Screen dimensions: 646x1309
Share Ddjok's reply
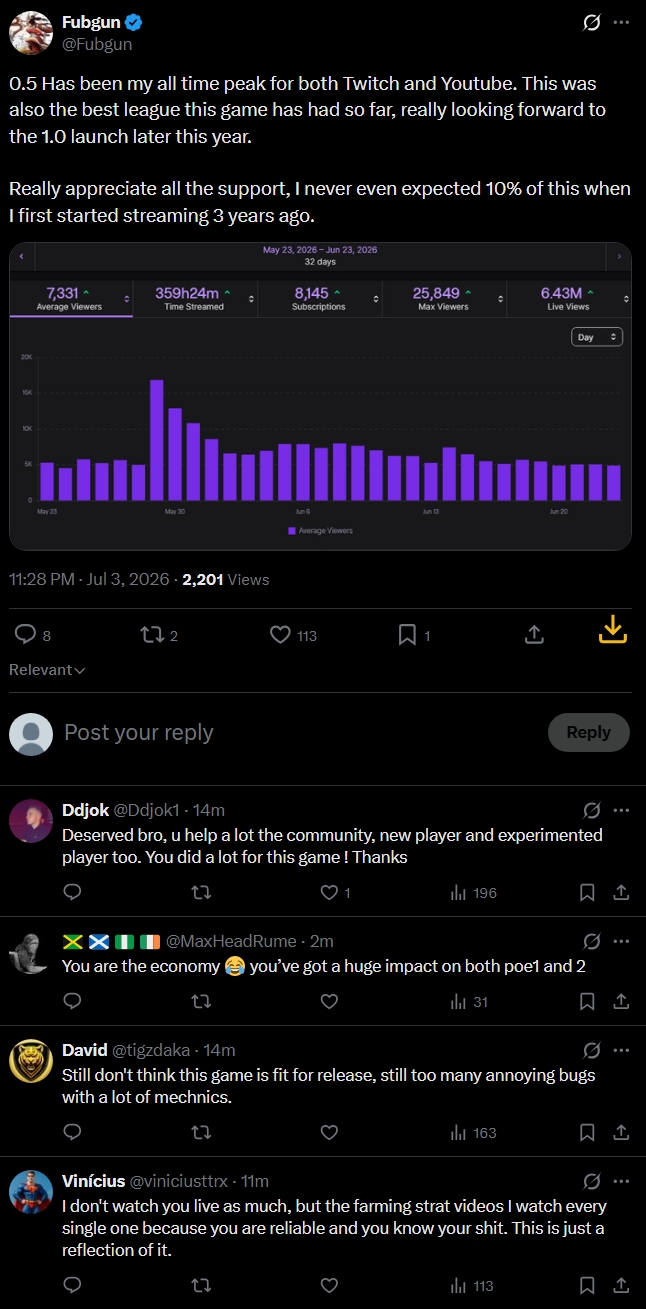(x=620, y=893)
